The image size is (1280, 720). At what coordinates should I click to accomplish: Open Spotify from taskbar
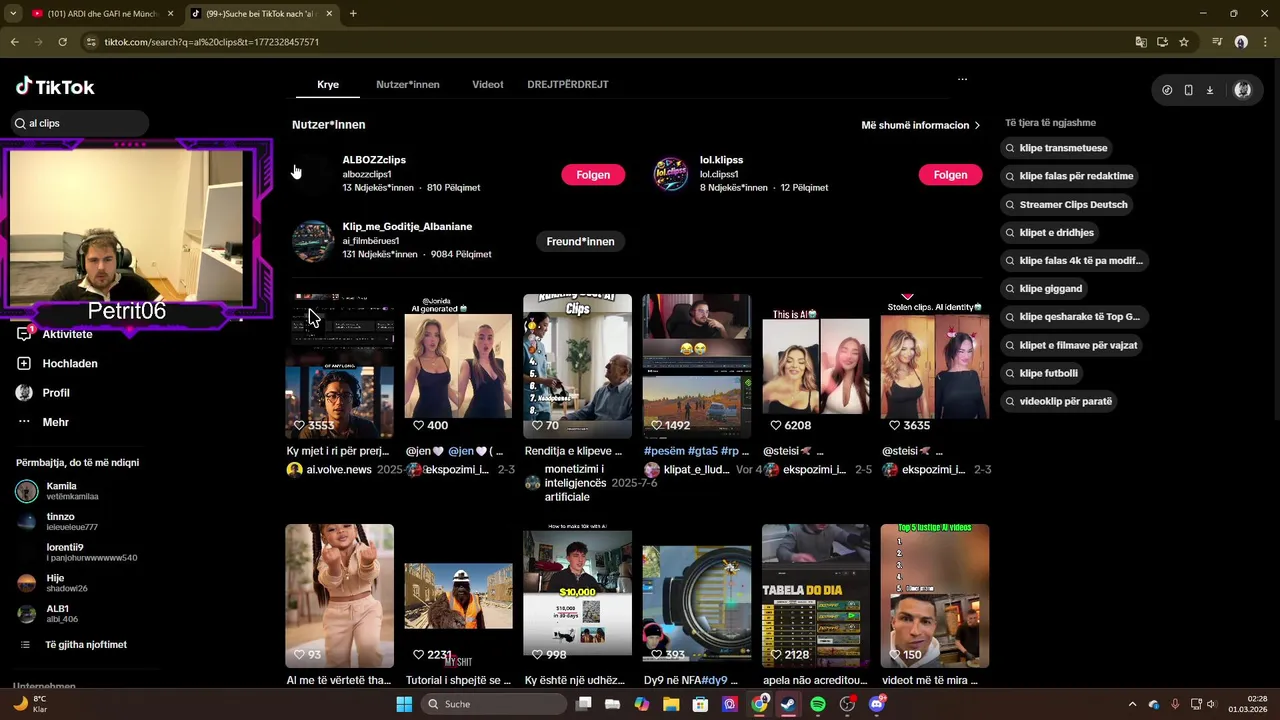[818, 704]
